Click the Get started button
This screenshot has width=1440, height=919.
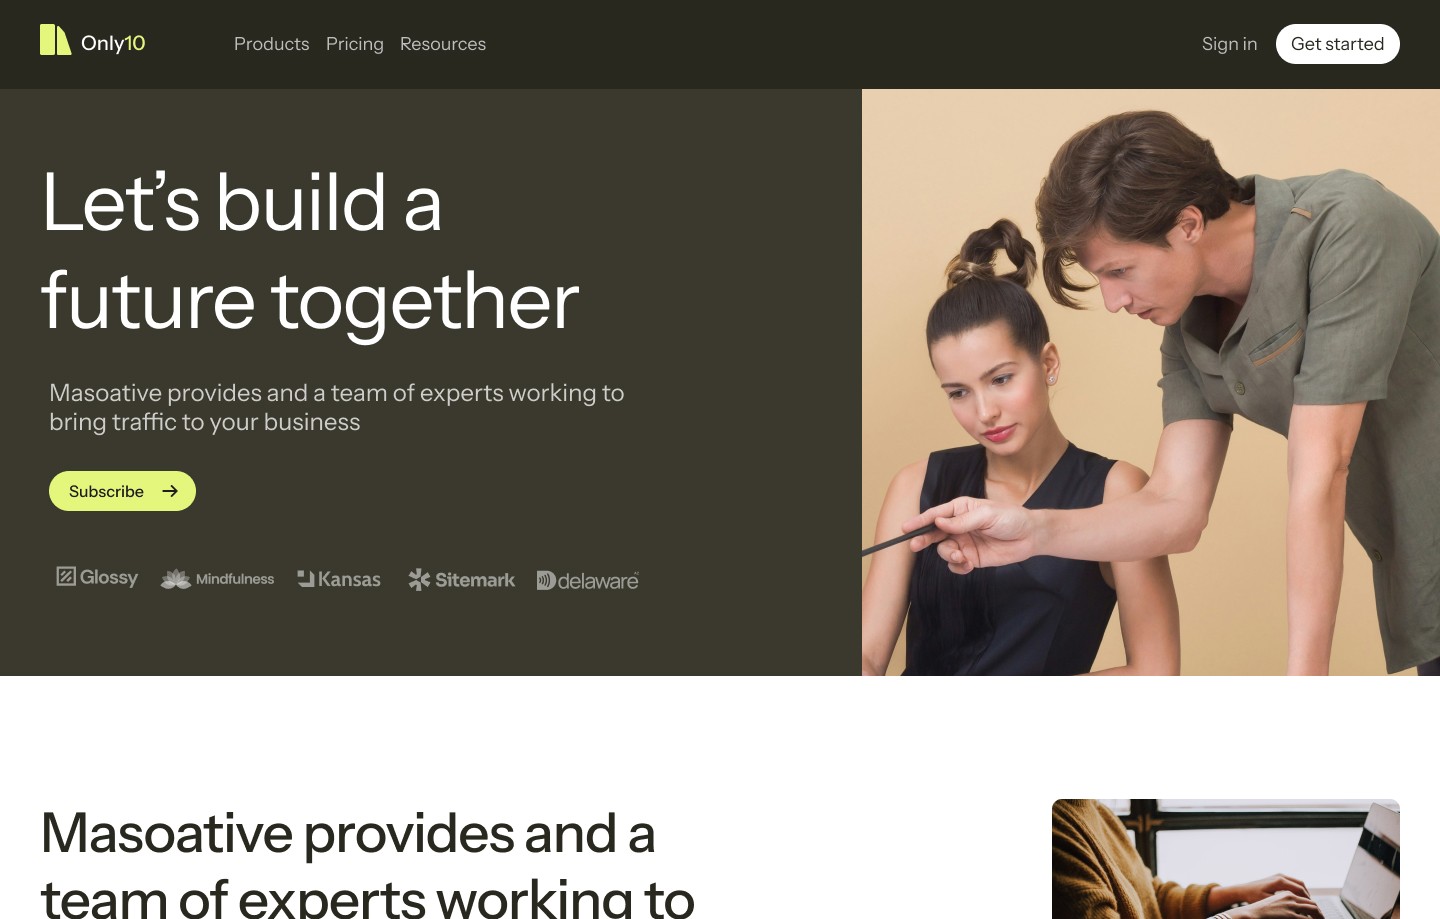coord(1338,44)
